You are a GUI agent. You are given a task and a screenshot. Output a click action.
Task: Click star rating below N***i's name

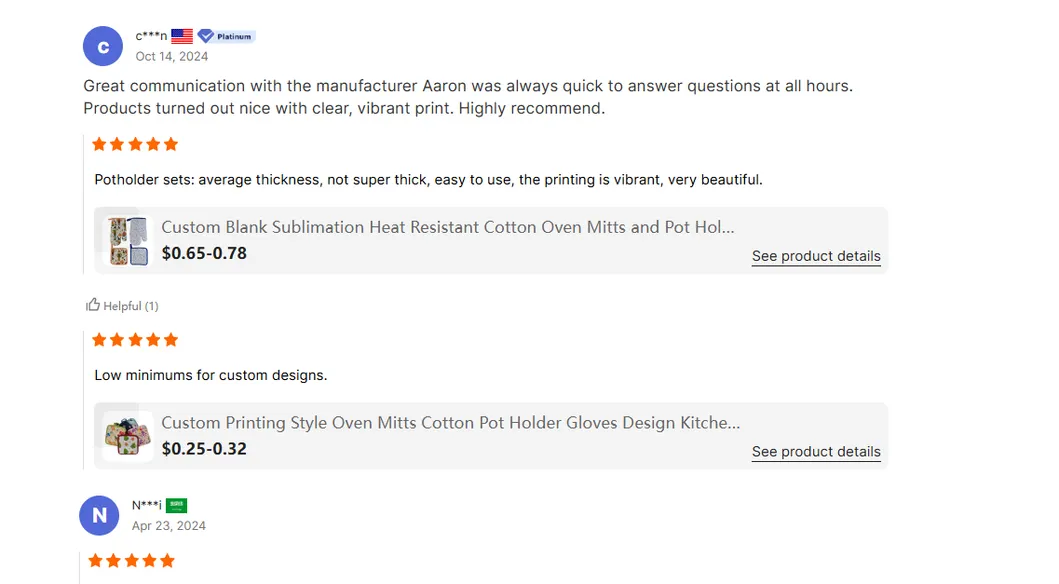click(131, 560)
